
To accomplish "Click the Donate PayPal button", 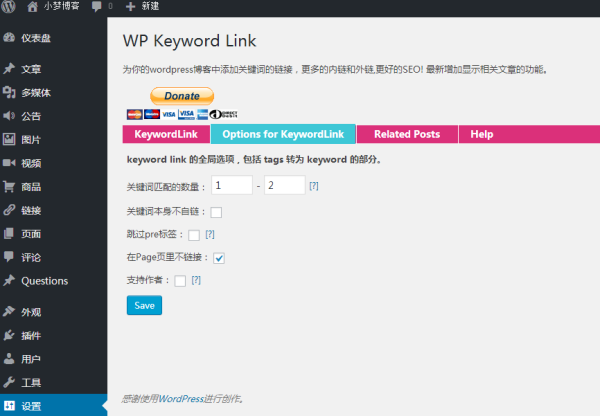I will coord(182,96).
